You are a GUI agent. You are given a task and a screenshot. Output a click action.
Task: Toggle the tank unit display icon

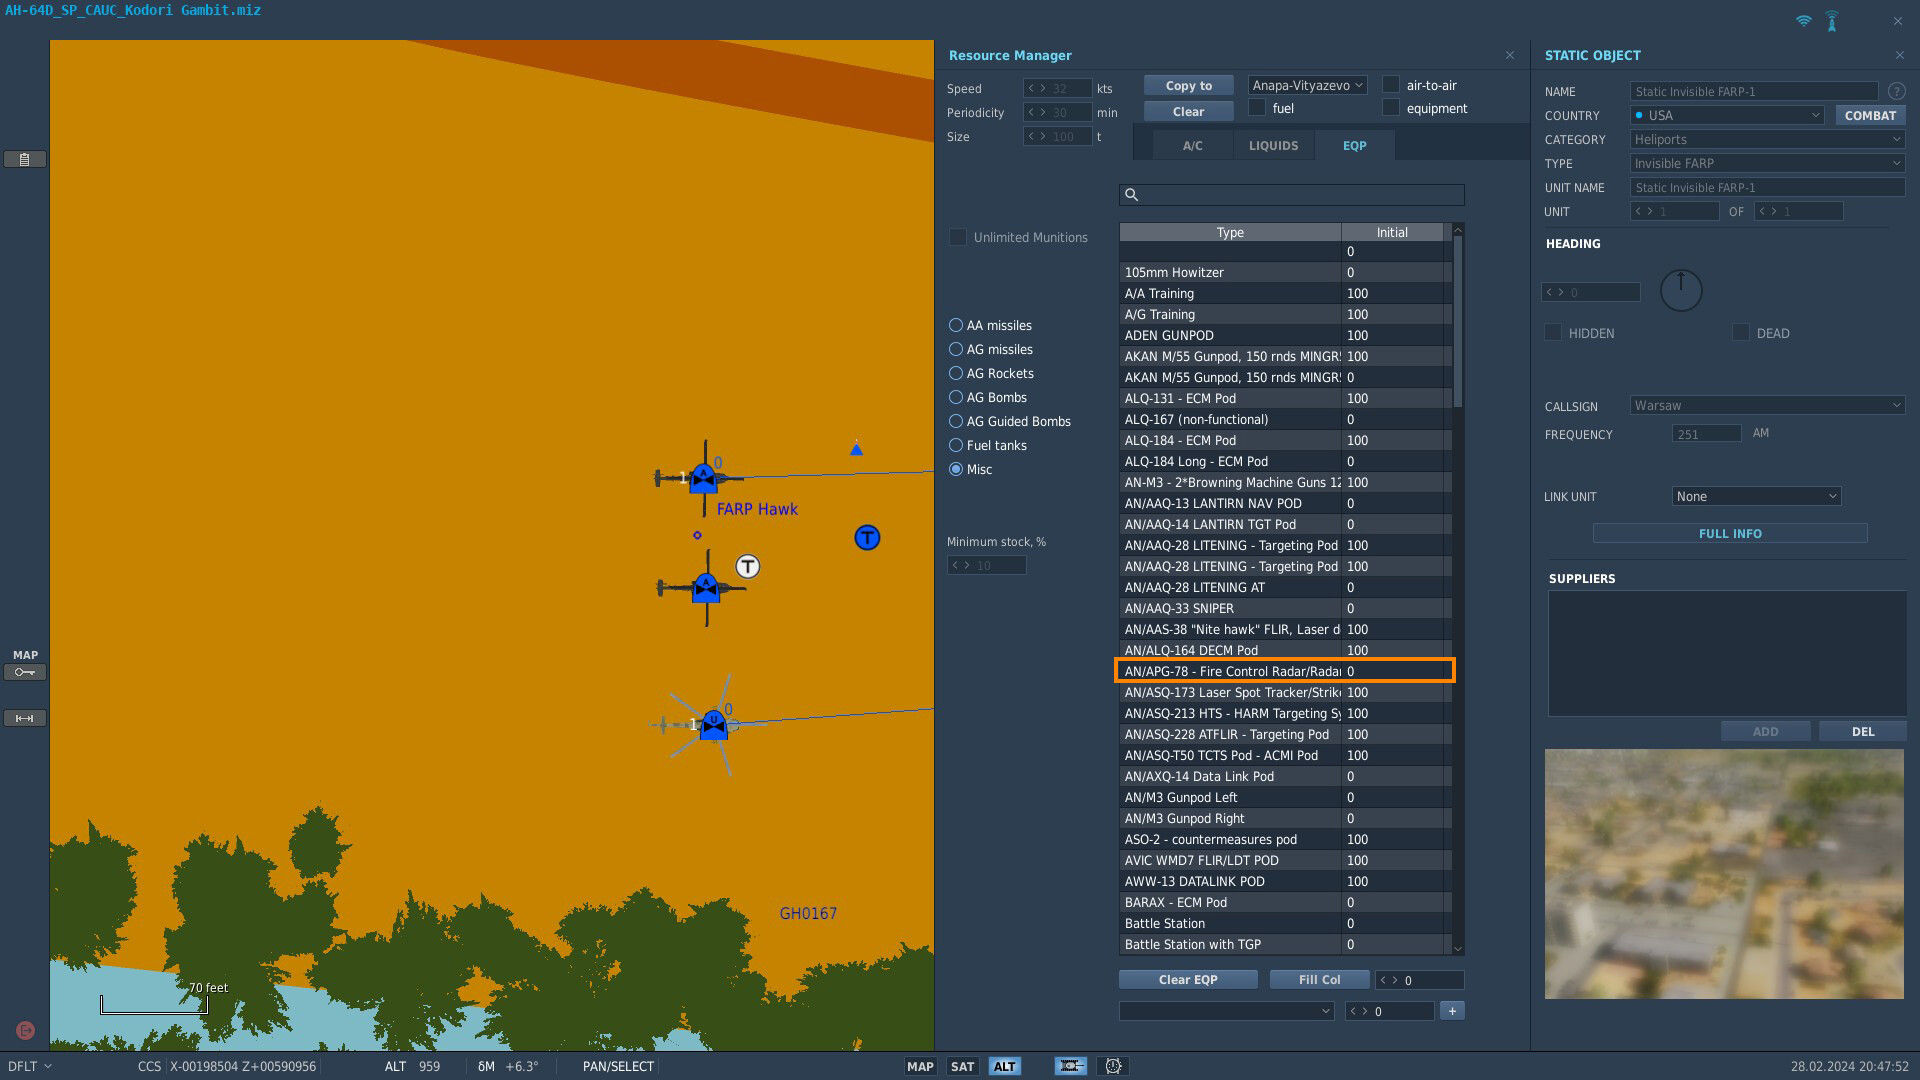point(1071,1066)
